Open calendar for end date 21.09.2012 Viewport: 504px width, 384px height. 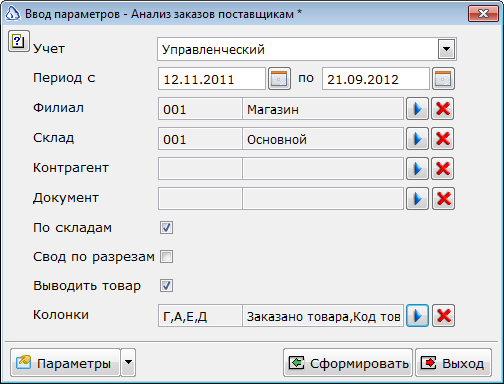[x=443, y=79]
